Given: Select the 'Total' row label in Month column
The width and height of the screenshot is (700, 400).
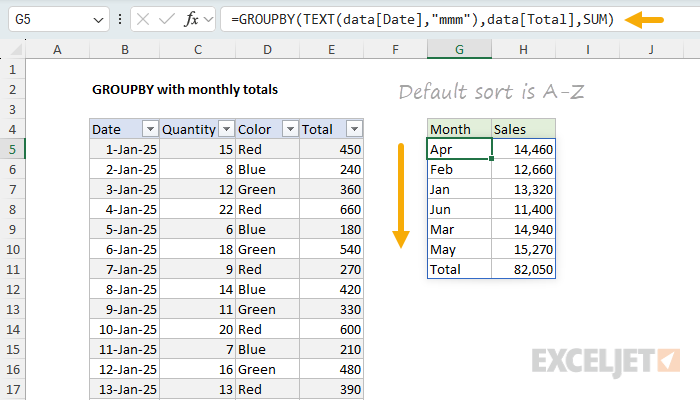Looking at the screenshot, I should click(459, 269).
